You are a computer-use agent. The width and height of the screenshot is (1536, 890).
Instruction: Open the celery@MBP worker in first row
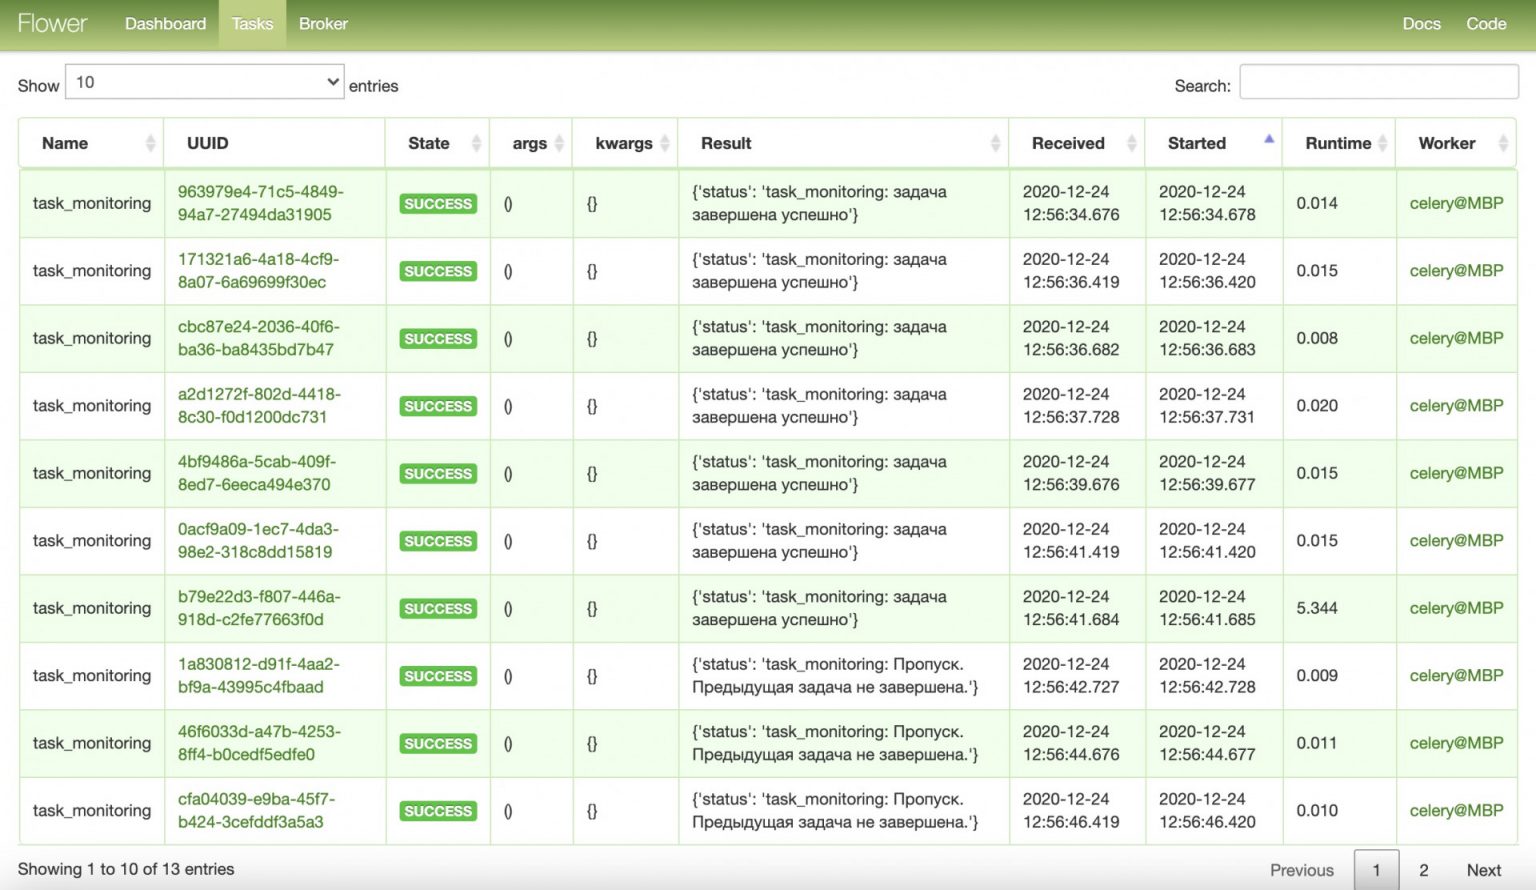pyautogui.click(x=1456, y=203)
